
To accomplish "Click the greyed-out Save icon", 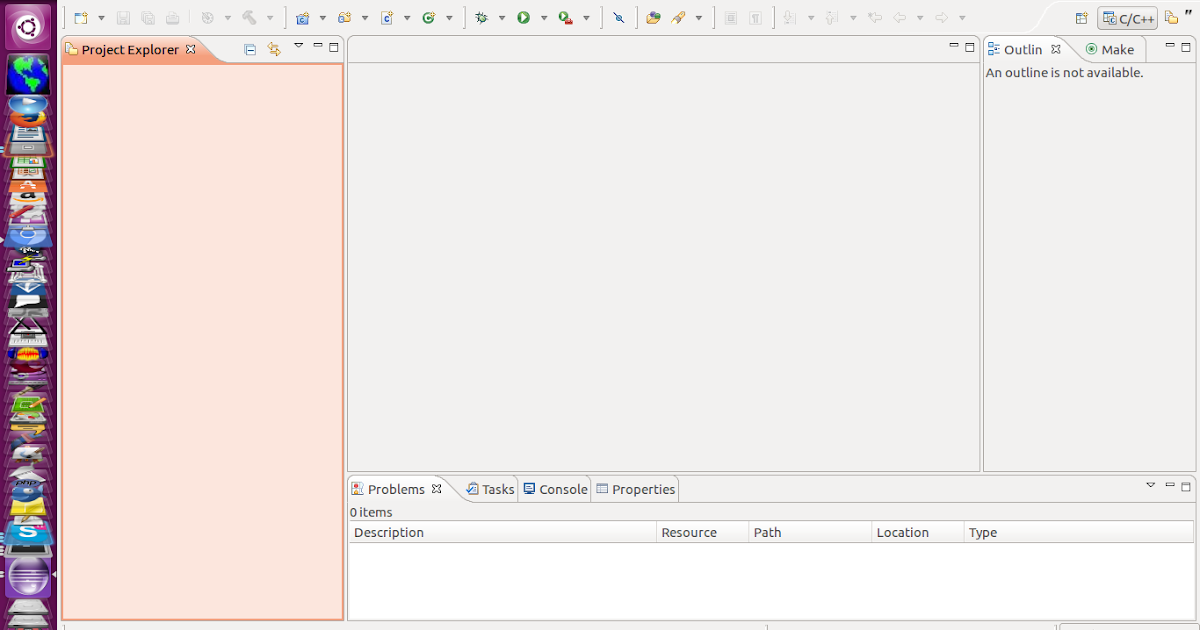I will click(124, 18).
